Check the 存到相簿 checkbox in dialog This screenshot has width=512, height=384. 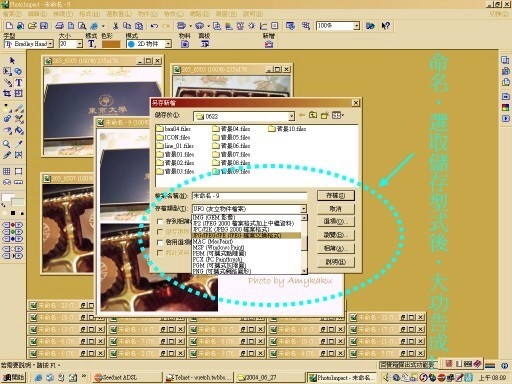(x=160, y=221)
